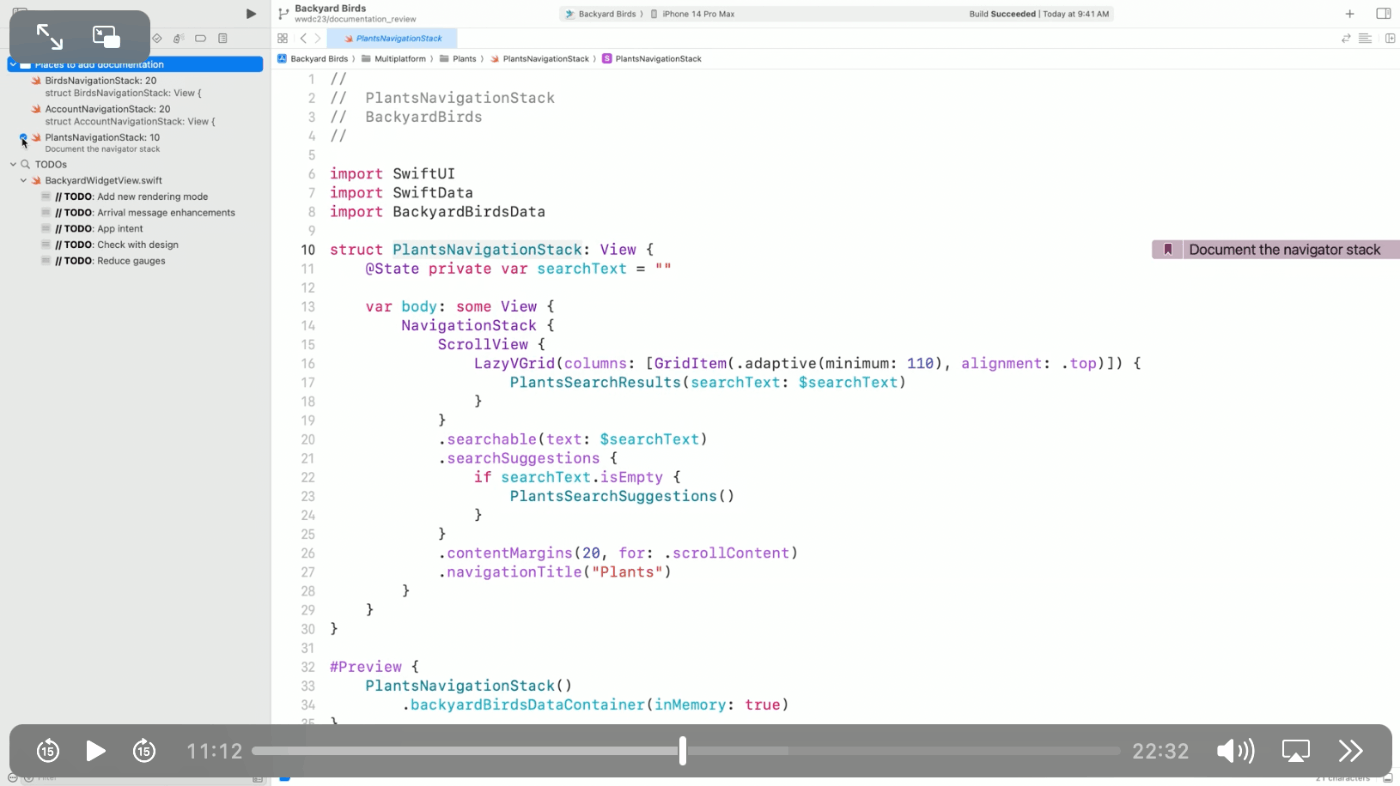
Task: Open the Plants folder breadcrumb
Action: (458, 59)
